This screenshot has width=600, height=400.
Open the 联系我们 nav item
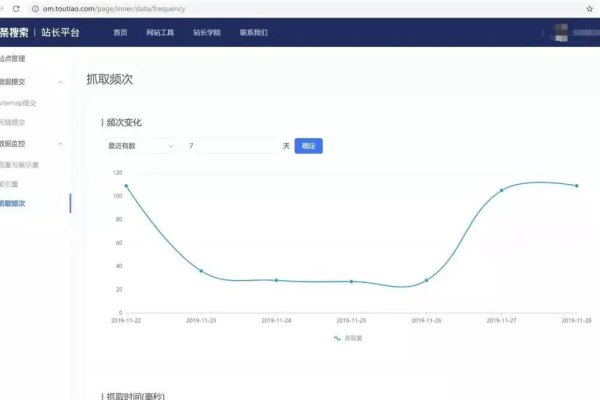pos(253,33)
